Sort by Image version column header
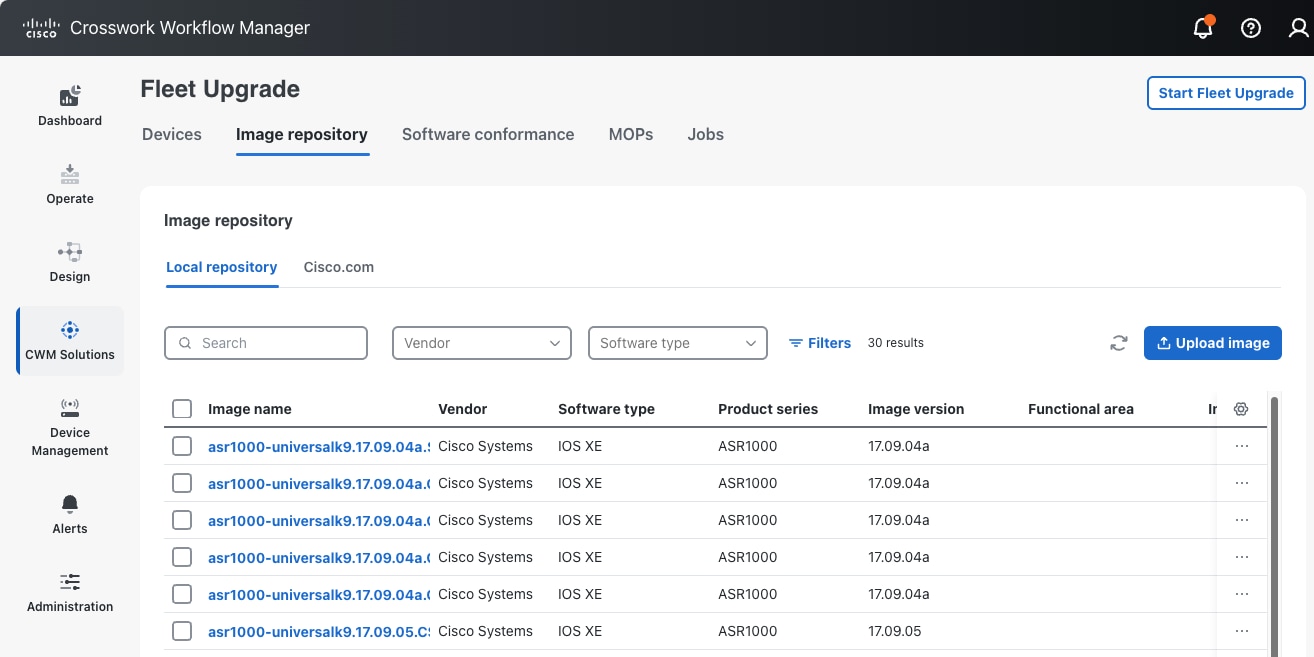Image resolution: width=1314 pixels, height=657 pixels. click(x=916, y=409)
